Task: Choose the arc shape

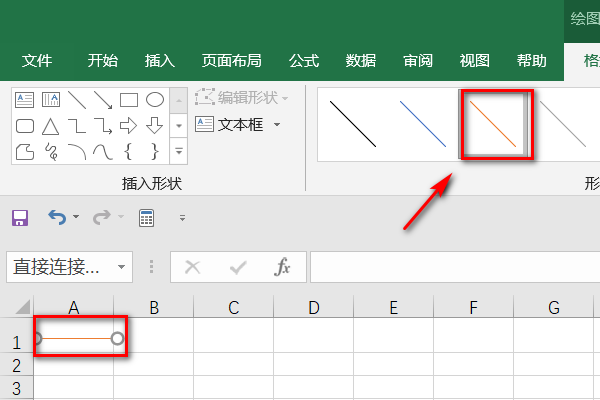Action: coord(77,152)
